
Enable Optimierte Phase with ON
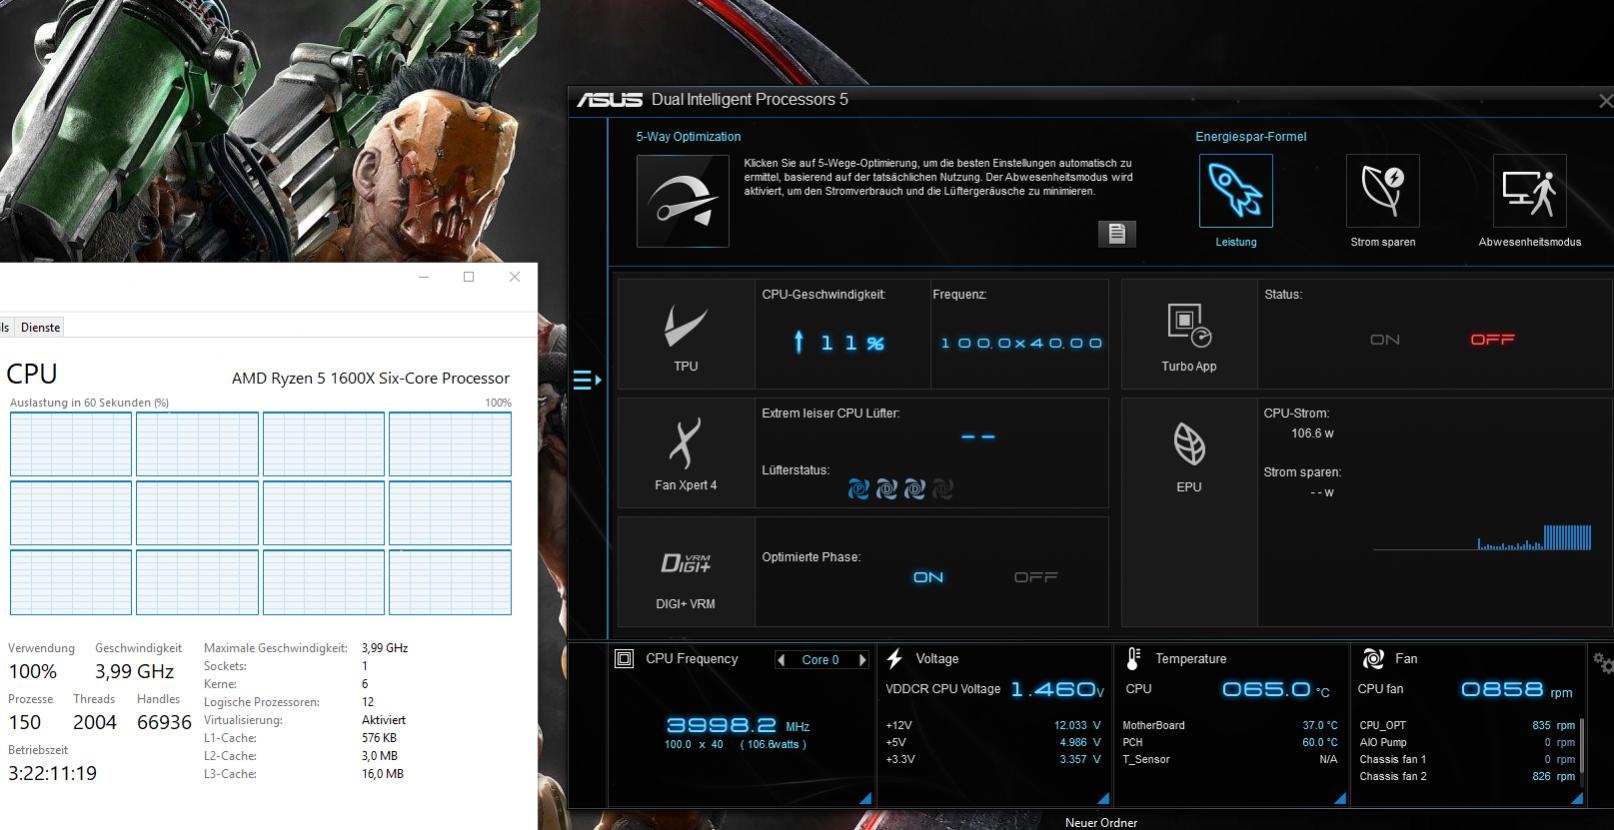pyautogui.click(x=928, y=577)
